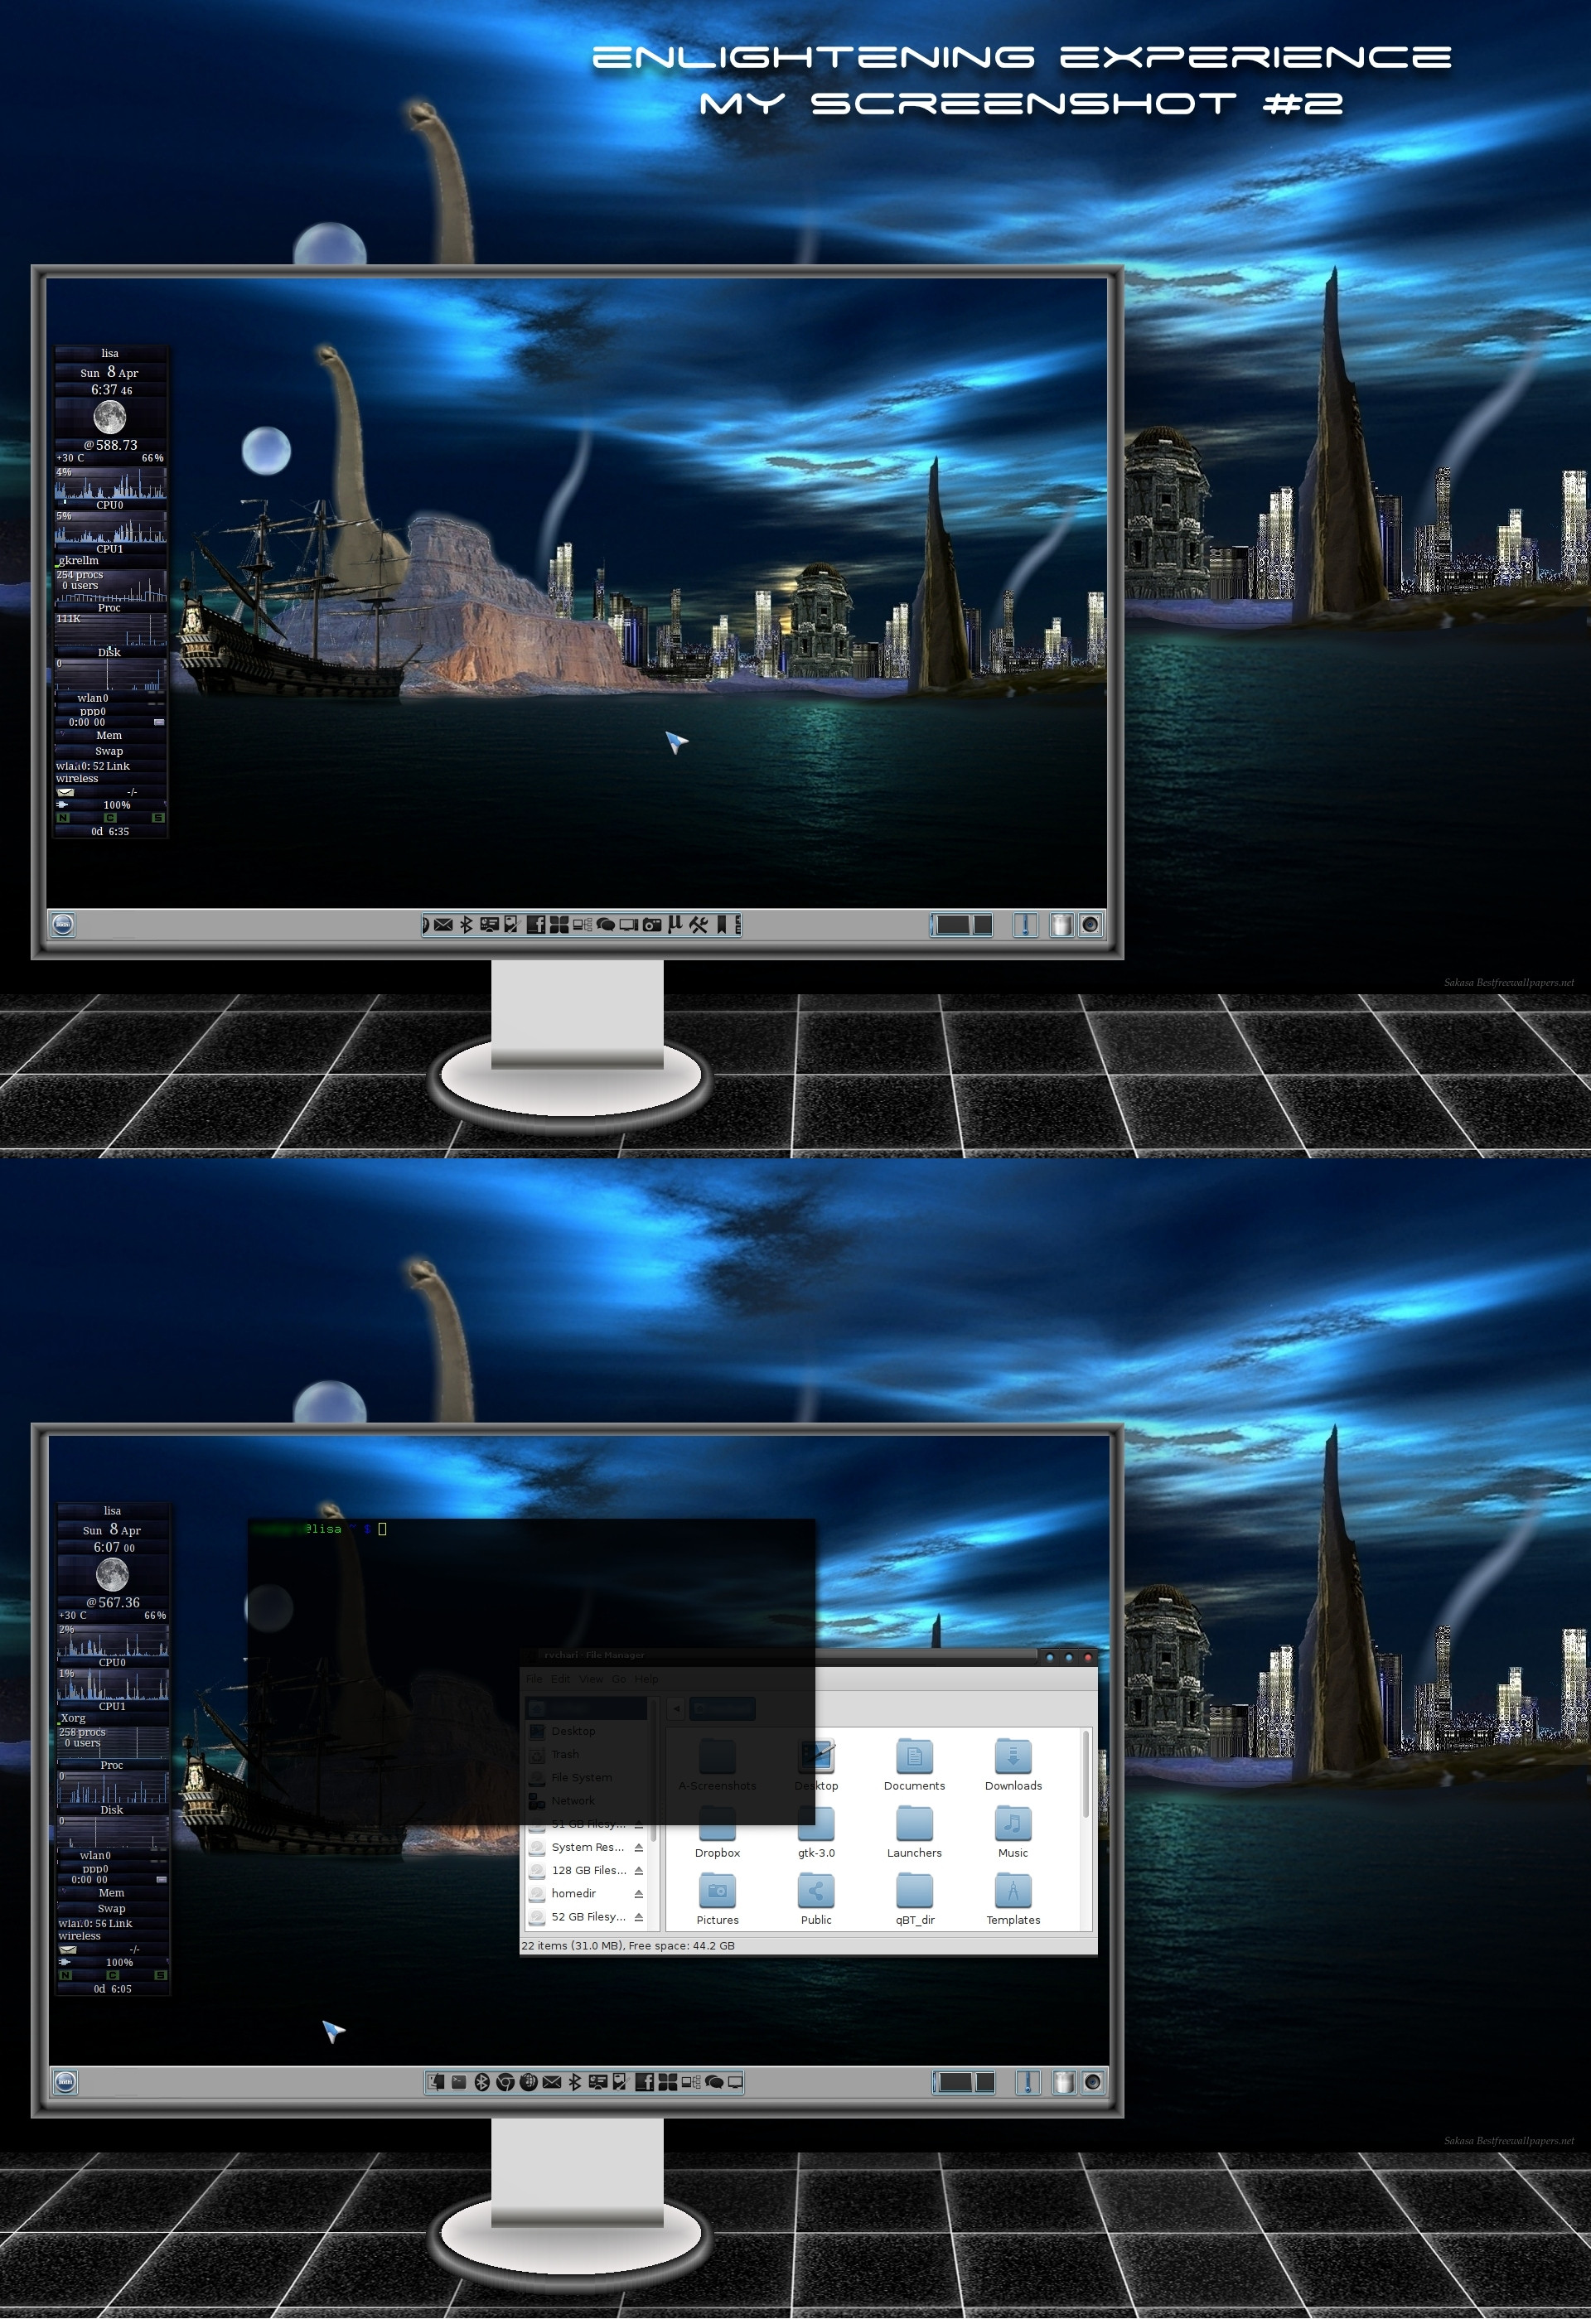This screenshot has height=2324, width=1591.
Task: Switch to second pager desktop, lower monitor
Action: [986, 2082]
